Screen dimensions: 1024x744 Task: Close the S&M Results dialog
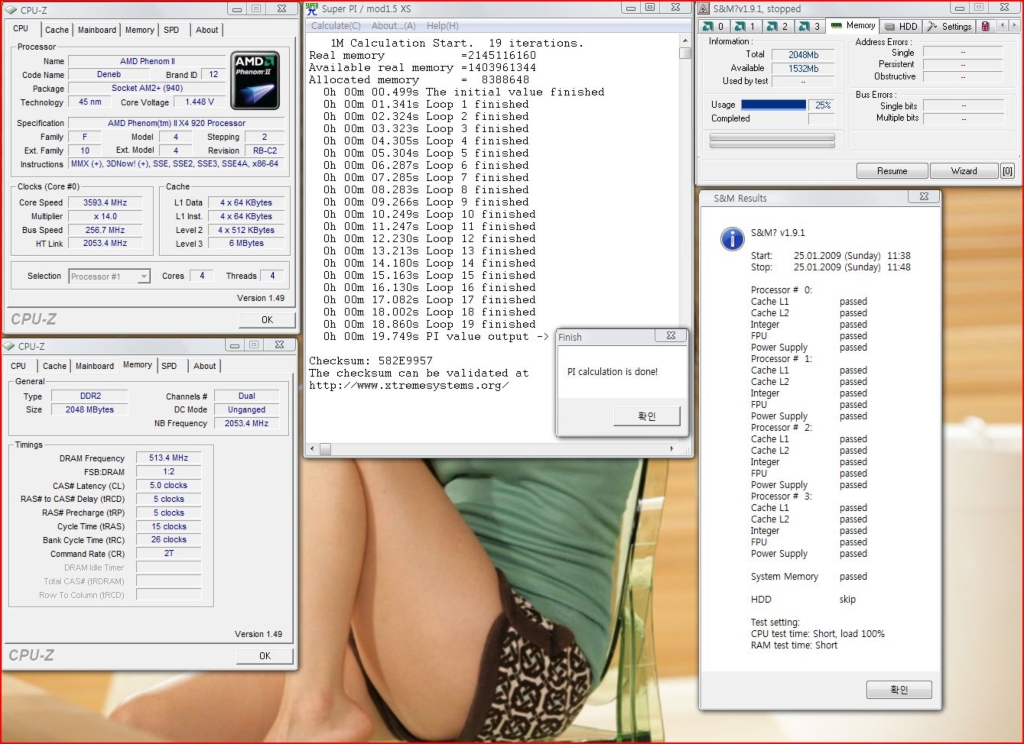pyautogui.click(x=924, y=196)
